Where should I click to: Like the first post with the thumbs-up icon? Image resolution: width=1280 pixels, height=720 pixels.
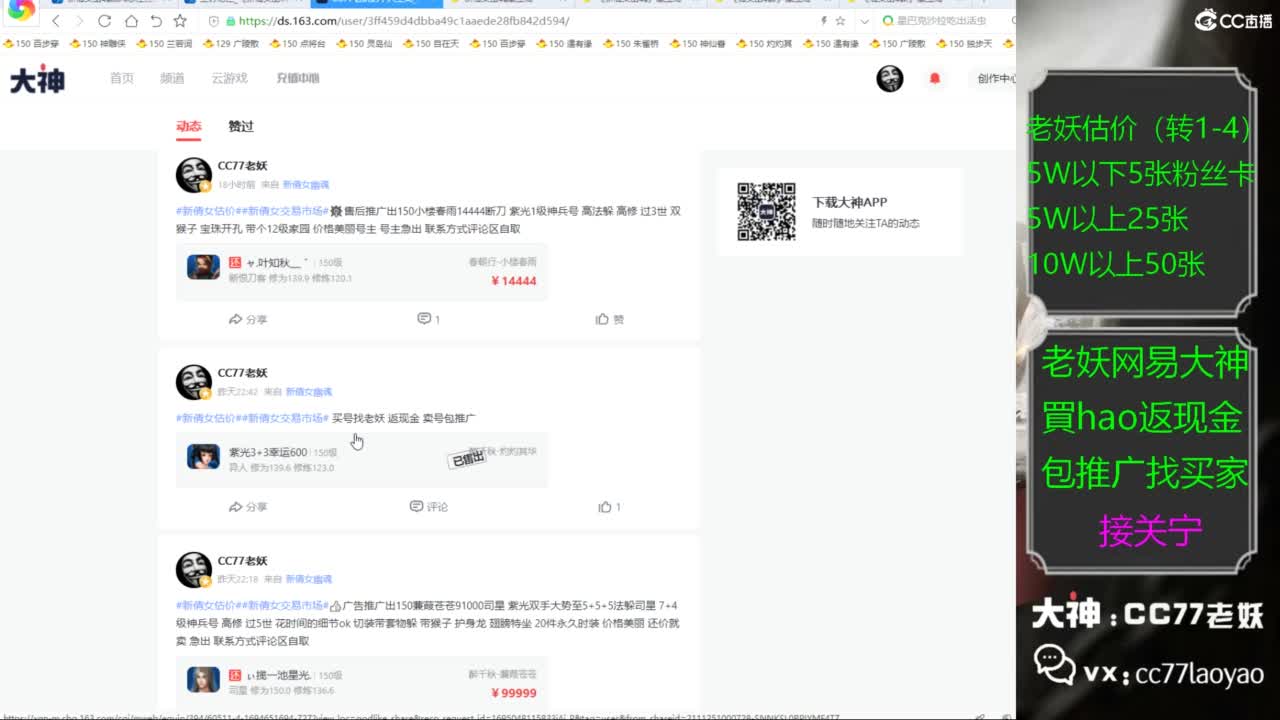(x=607, y=318)
